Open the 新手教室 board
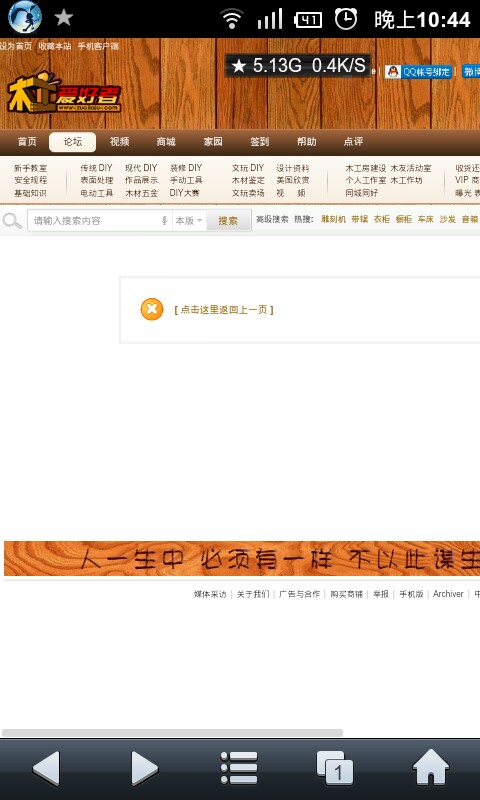Screen dimensions: 480x800 31,168
